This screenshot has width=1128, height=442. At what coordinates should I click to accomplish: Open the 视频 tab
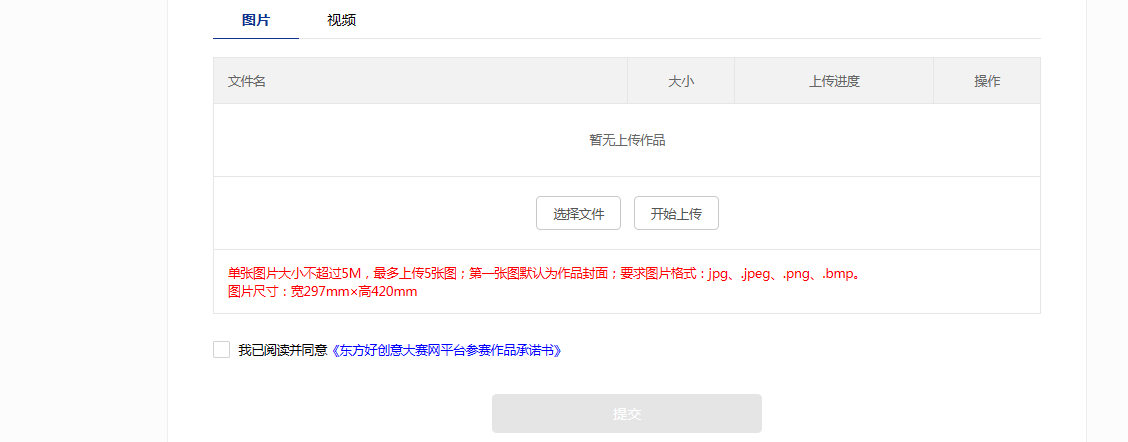coord(341,20)
